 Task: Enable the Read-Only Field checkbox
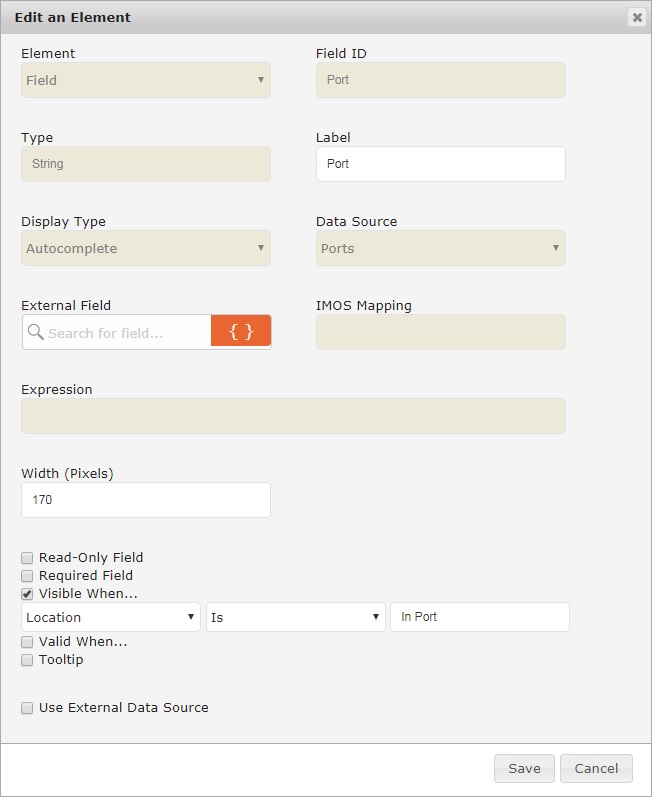point(28,558)
